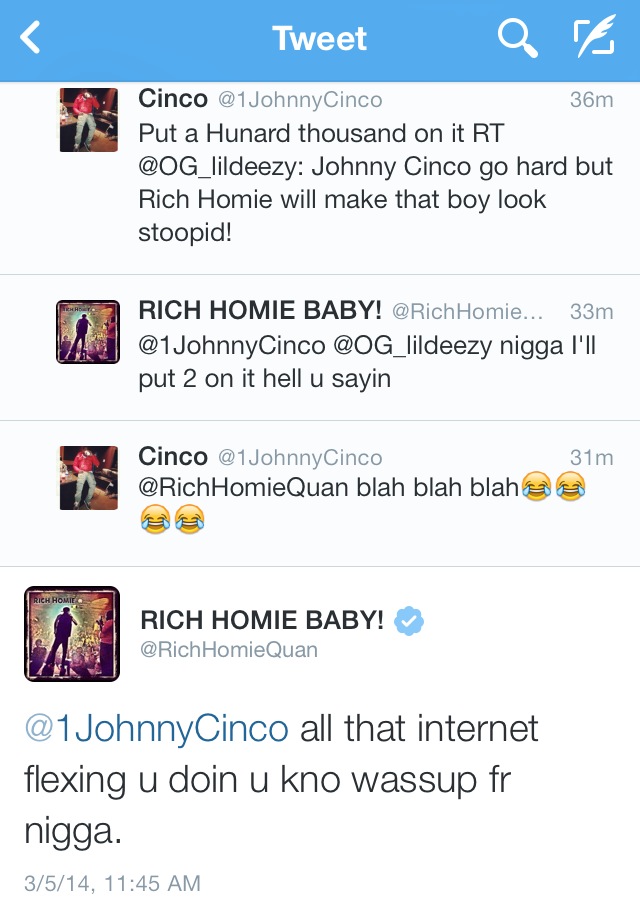
Task: Open the @RichHomieQuan handle under main tweet
Action: (229, 650)
